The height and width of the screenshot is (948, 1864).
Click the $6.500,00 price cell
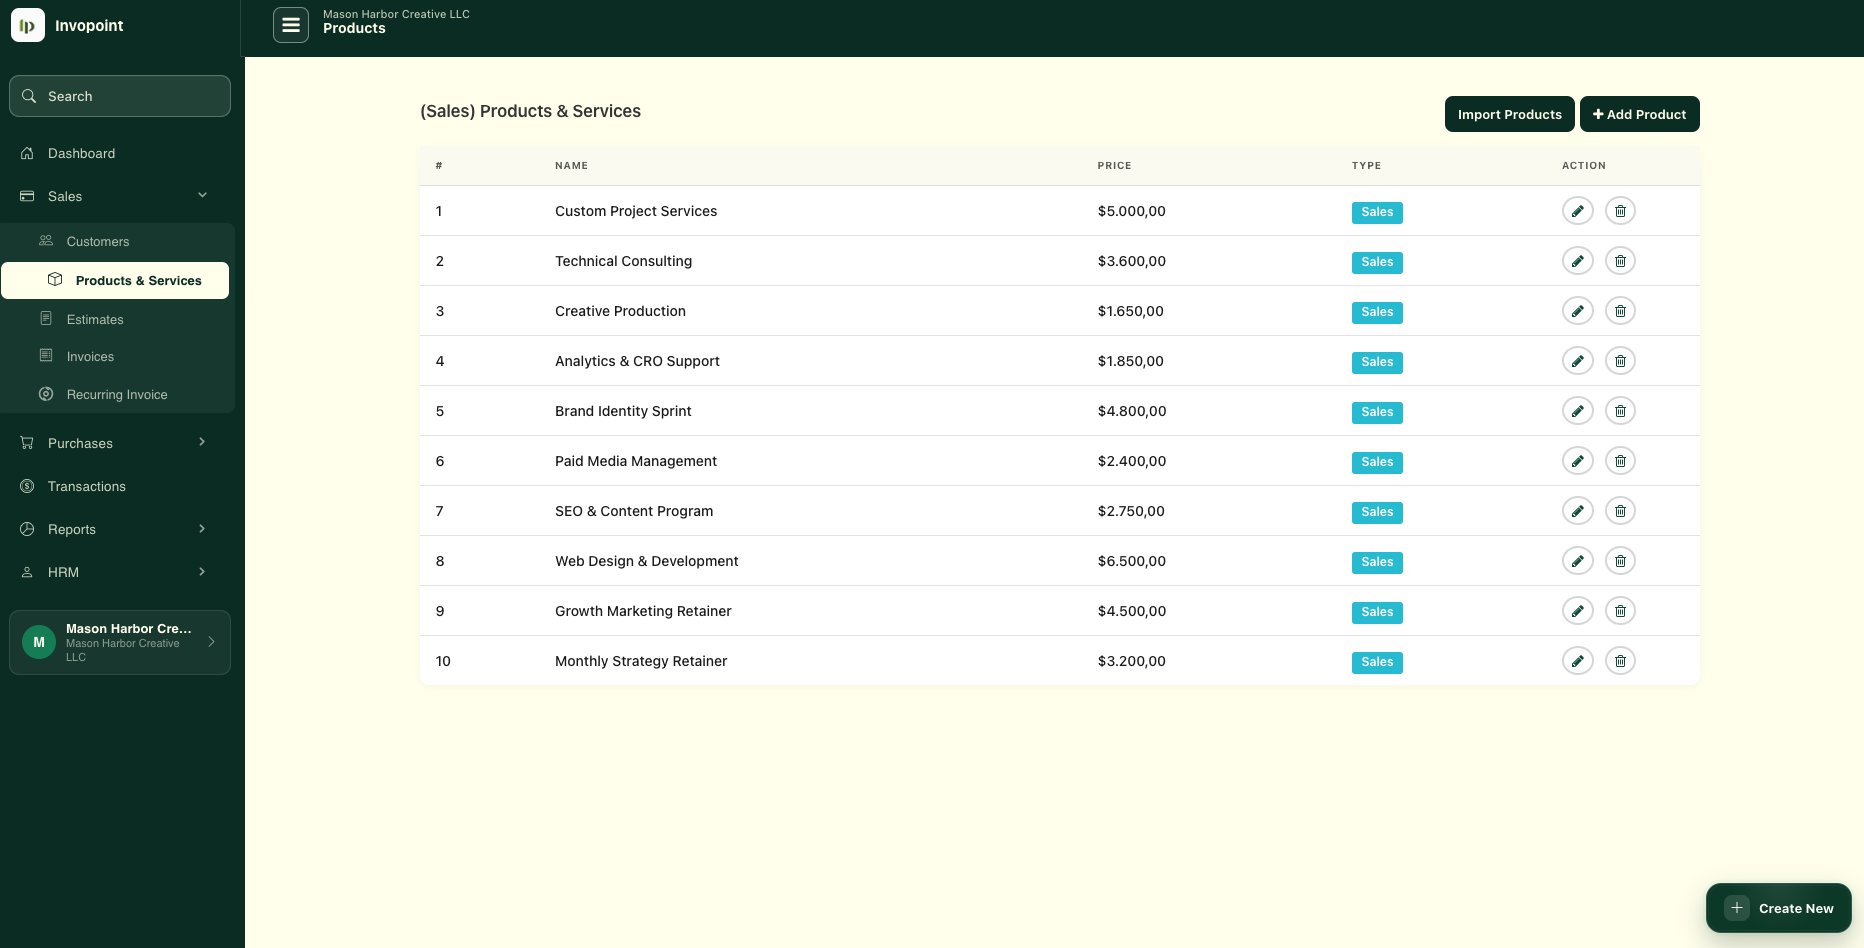coord(1131,561)
